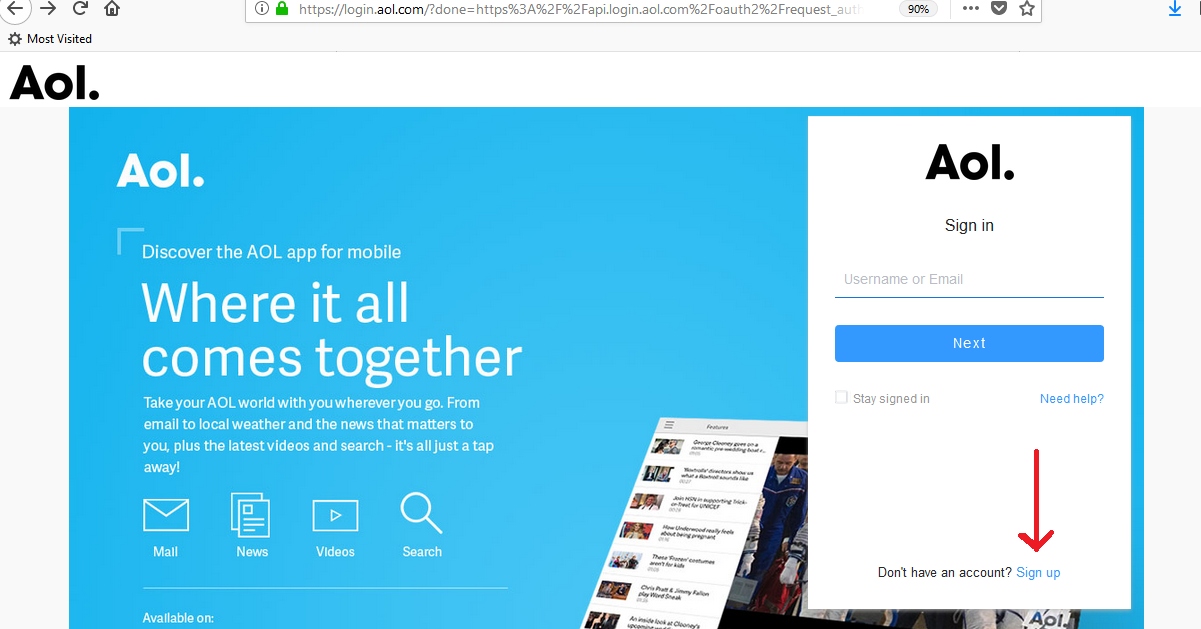The width and height of the screenshot is (1201, 629).
Task: Click the green secure connection padlock
Action: 282,9
